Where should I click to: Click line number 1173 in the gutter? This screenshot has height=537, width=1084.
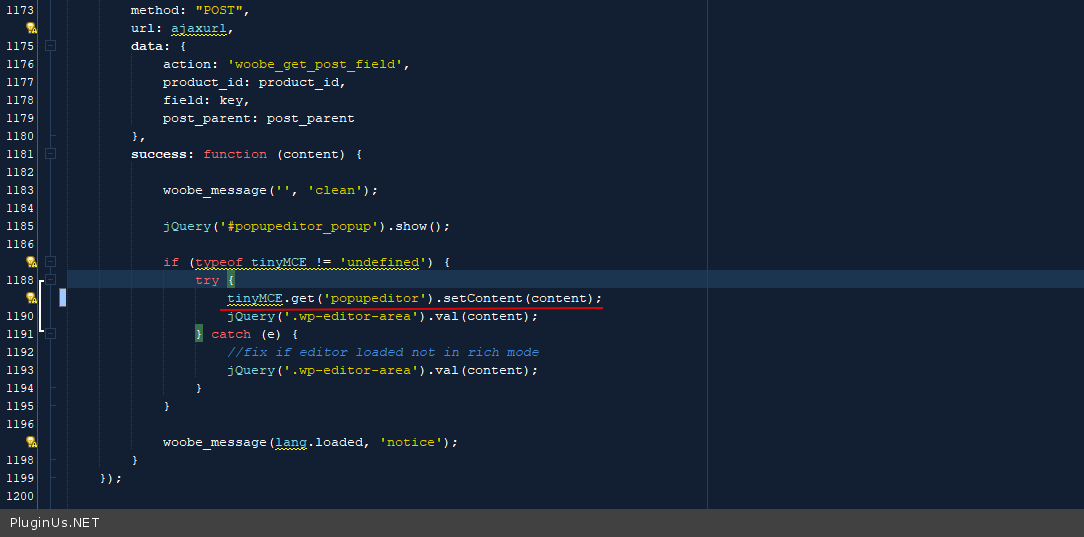tap(19, 10)
